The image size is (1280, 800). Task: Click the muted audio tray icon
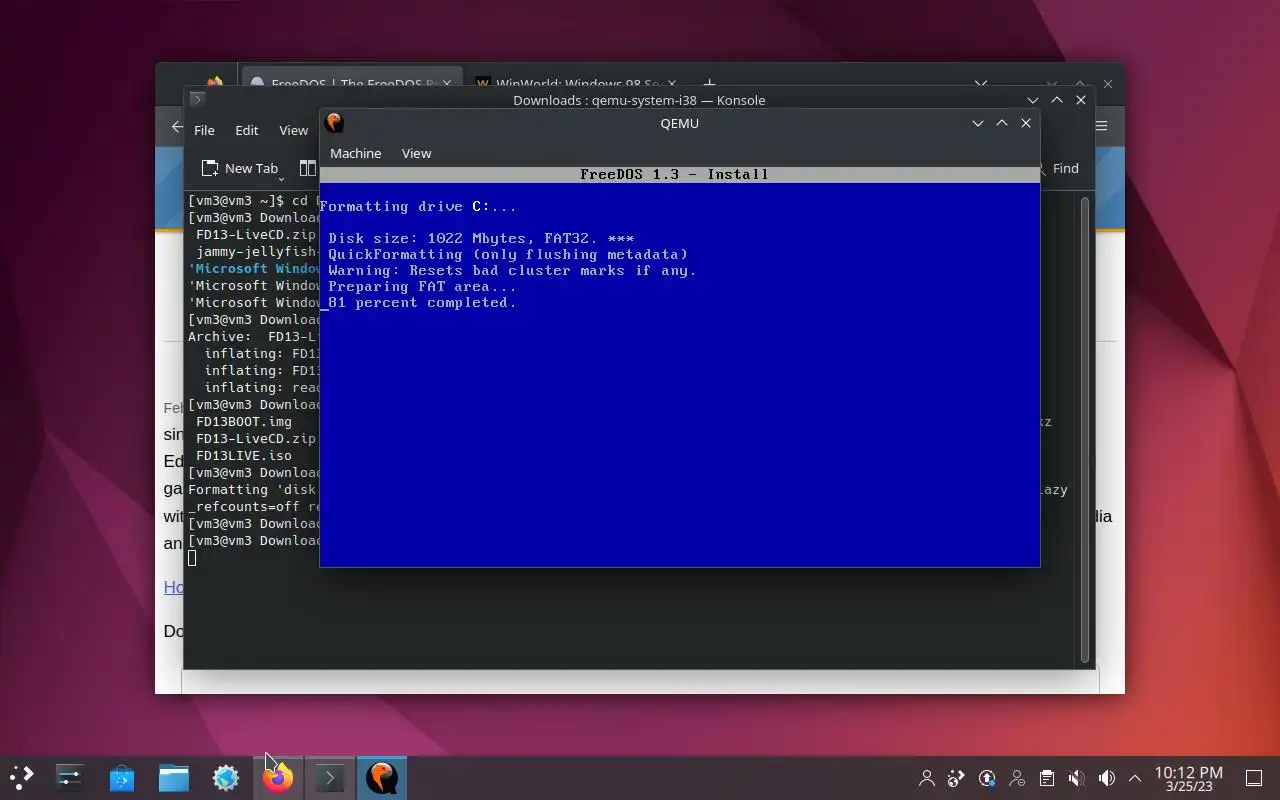tap(1077, 778)
